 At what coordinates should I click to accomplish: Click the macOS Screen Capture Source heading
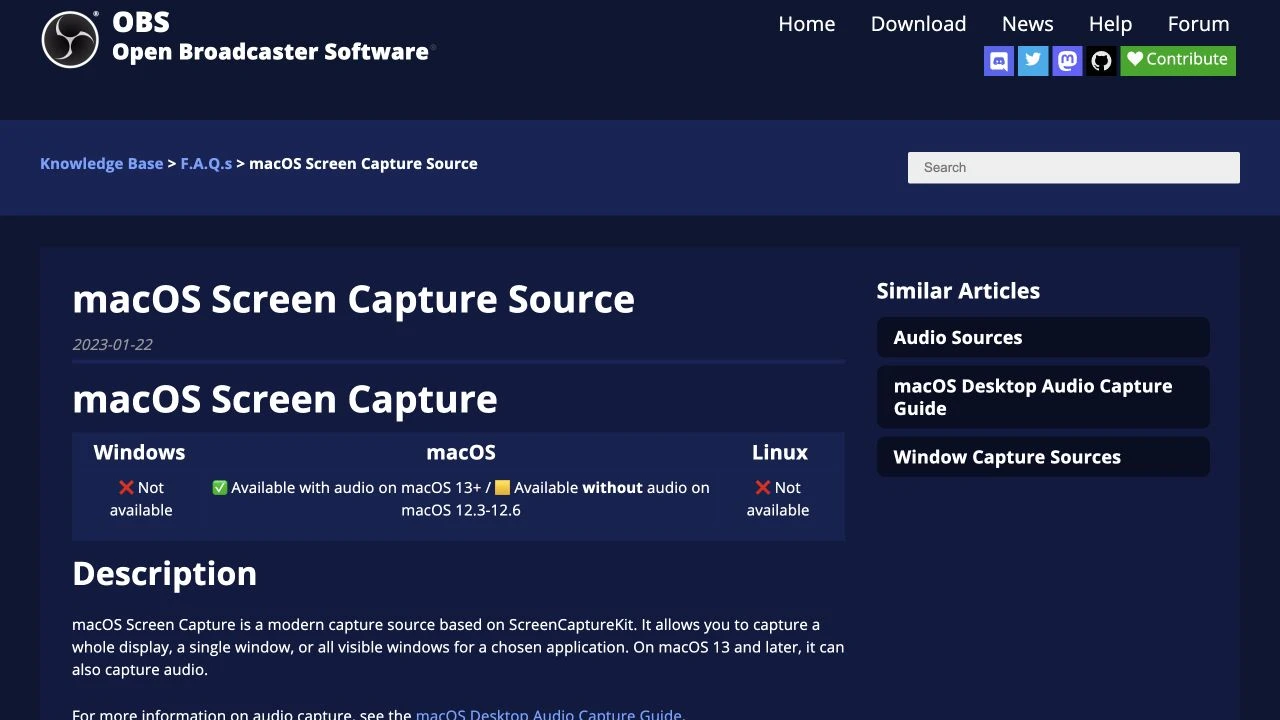pos(353,299)
